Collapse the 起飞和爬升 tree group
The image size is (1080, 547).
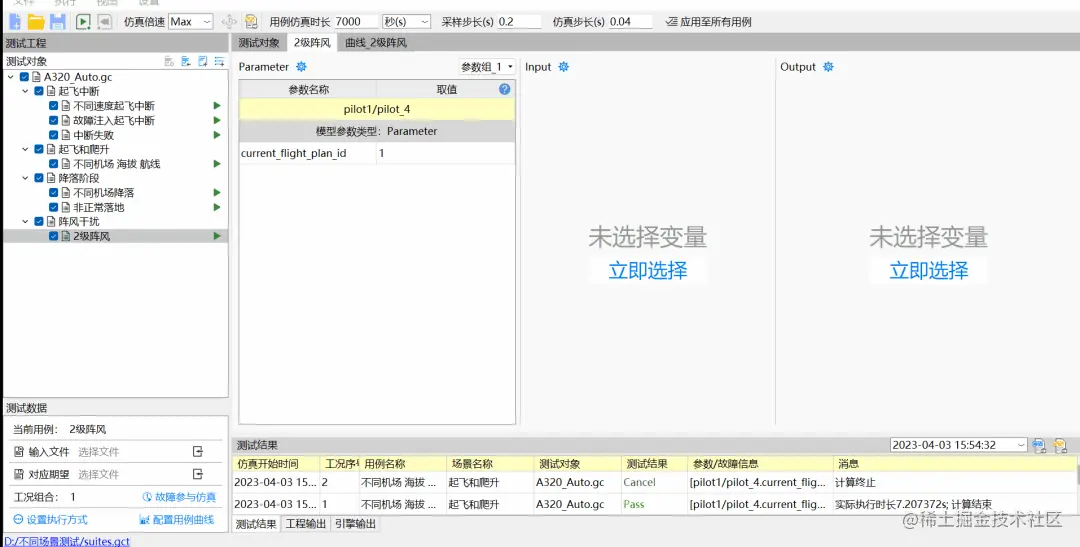(x=25, y=149)
